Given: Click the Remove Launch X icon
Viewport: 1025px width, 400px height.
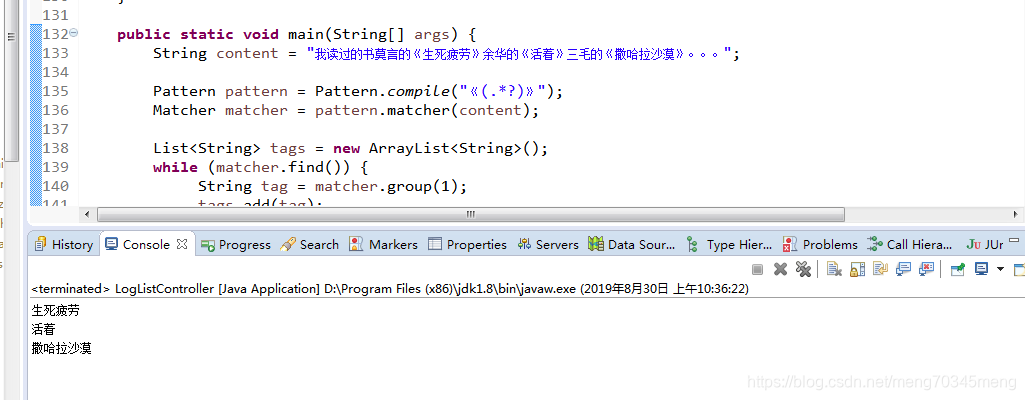Looking at the screenshot, I should coord(780,269).
